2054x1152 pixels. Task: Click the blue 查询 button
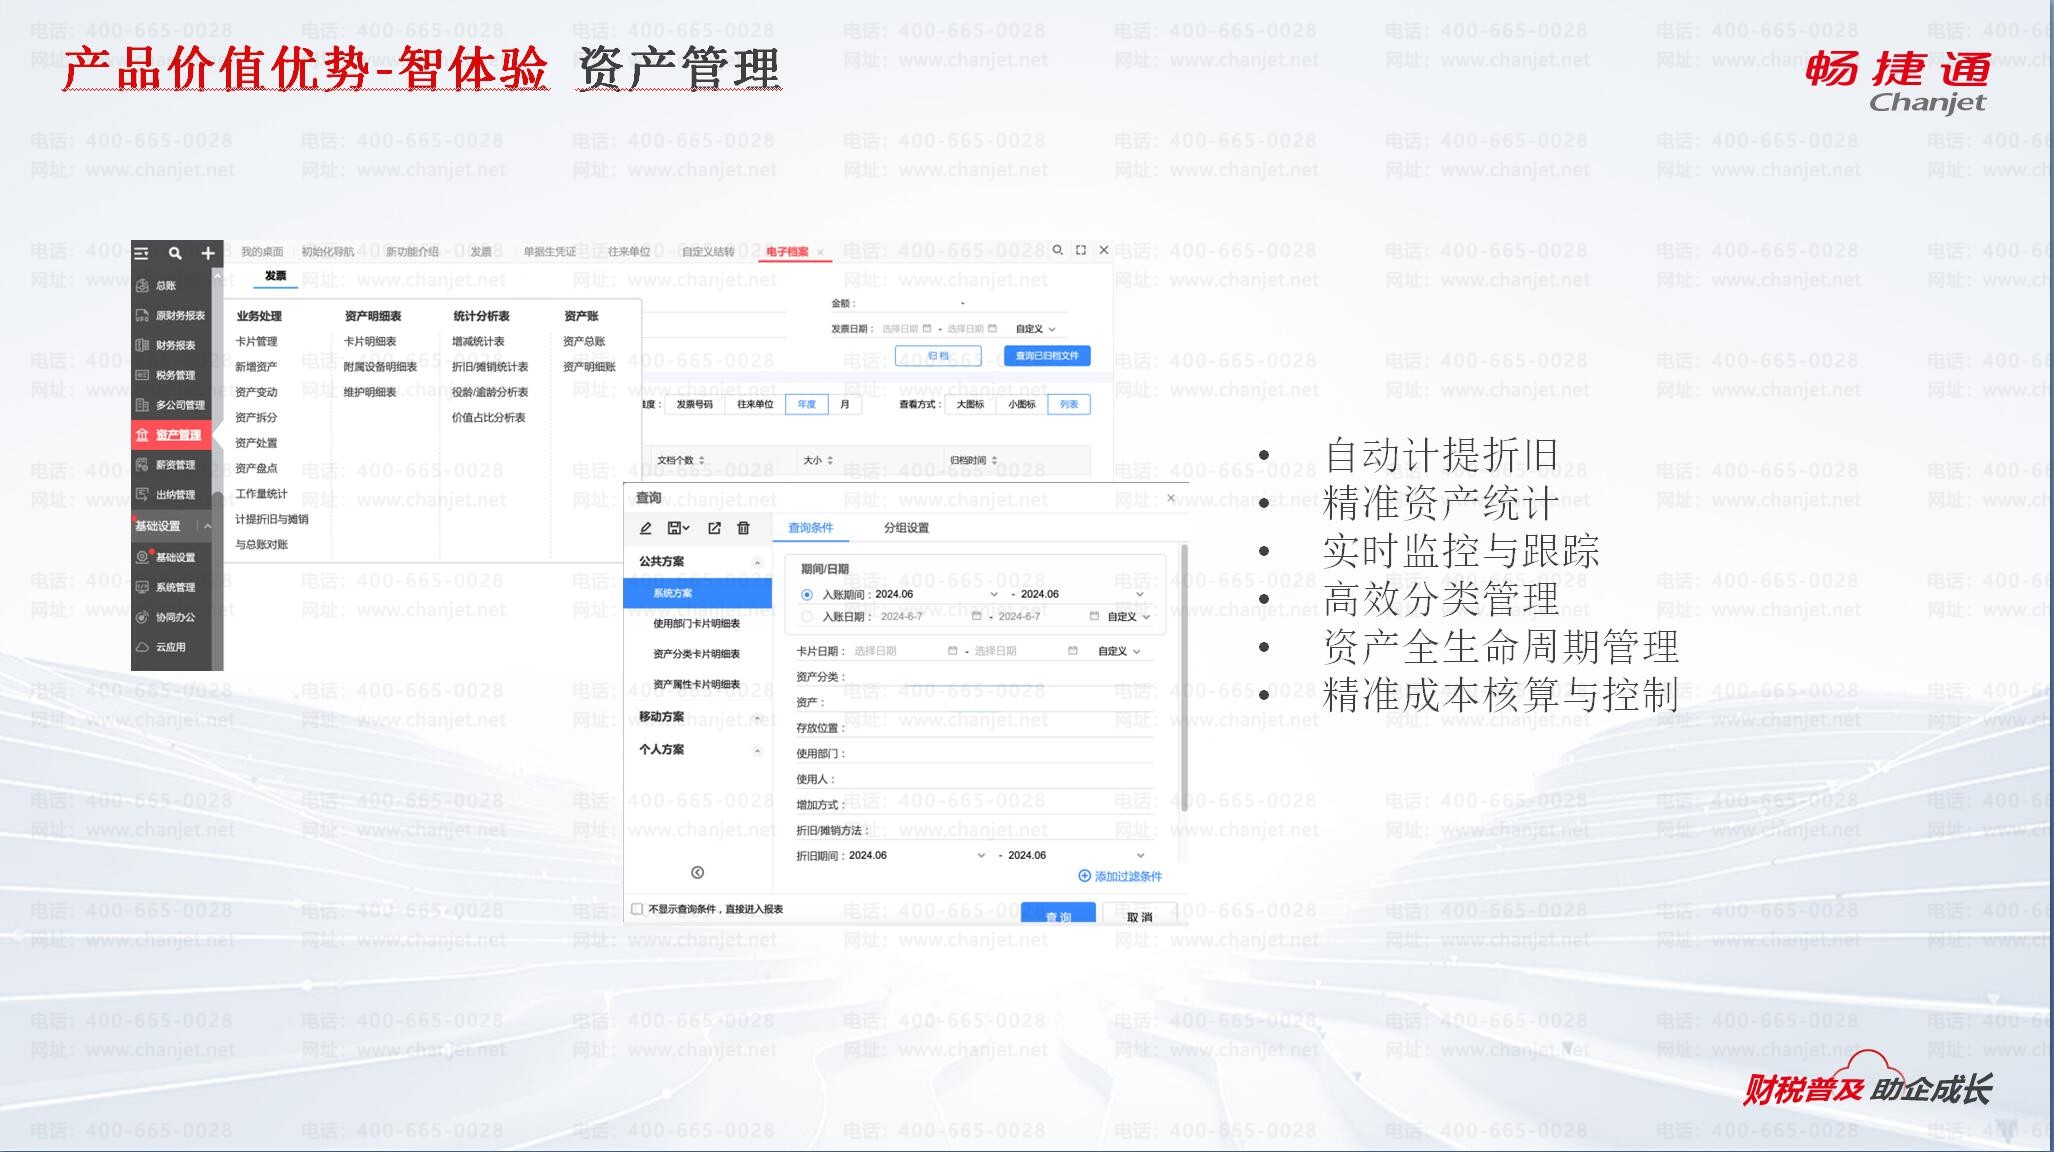[1057, 914]
